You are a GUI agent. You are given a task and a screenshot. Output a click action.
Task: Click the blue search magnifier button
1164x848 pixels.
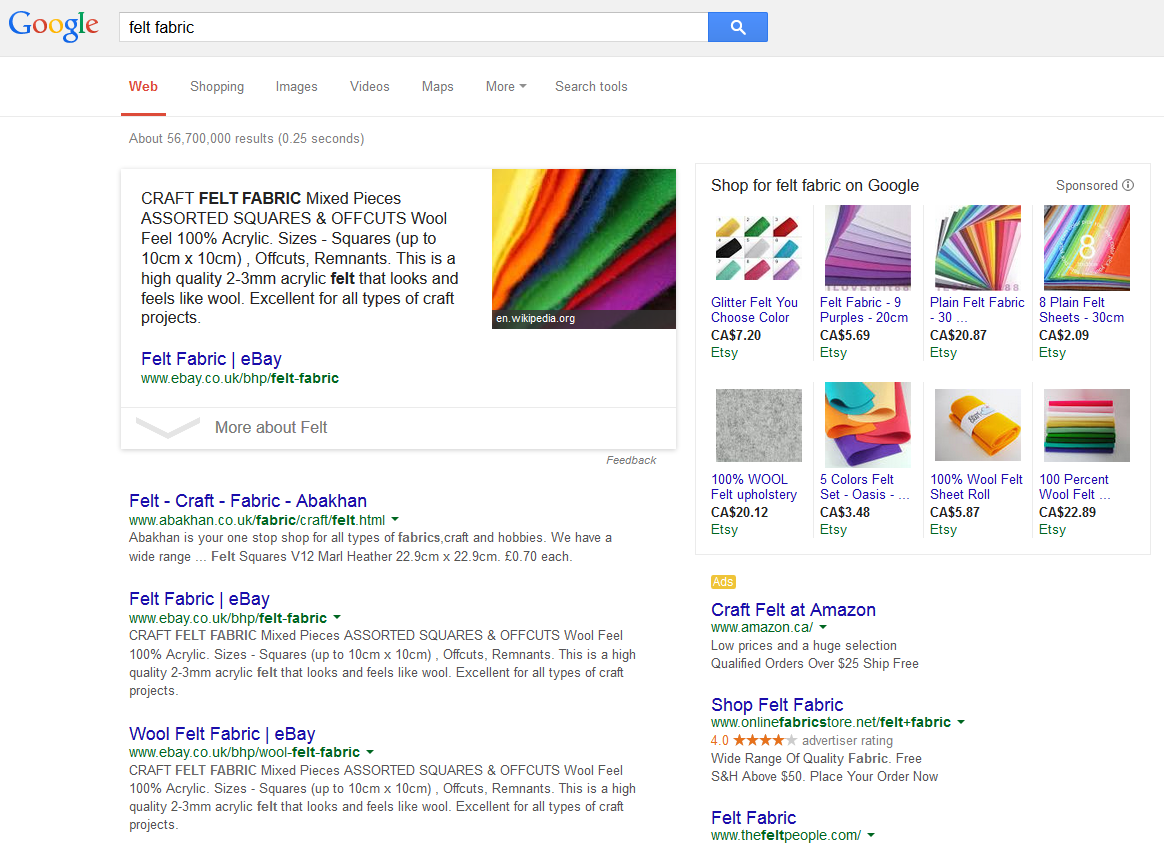click(x=737, y=27)
